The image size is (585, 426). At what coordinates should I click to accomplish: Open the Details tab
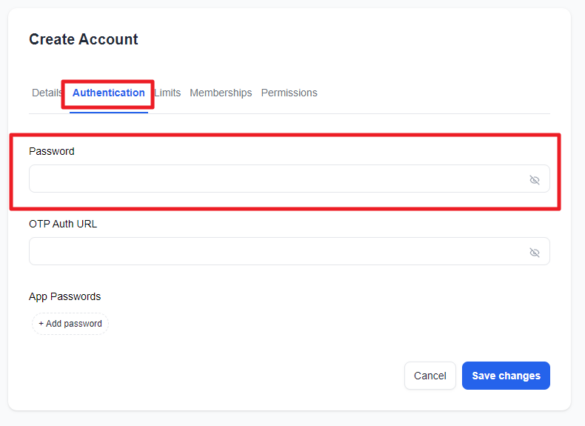(x=47, y=93)
